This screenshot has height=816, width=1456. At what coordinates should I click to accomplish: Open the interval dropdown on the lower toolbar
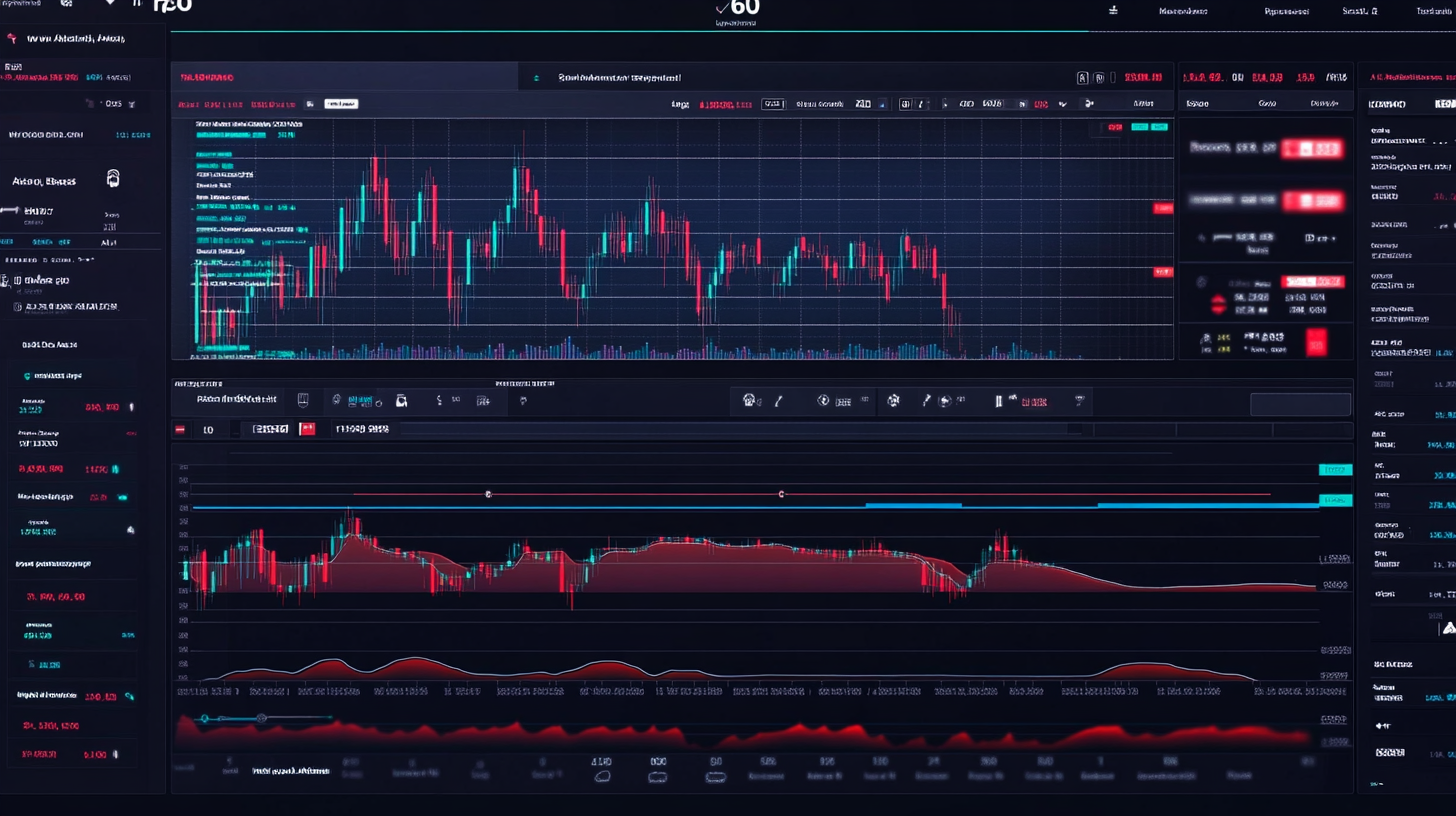pos(208,429)
